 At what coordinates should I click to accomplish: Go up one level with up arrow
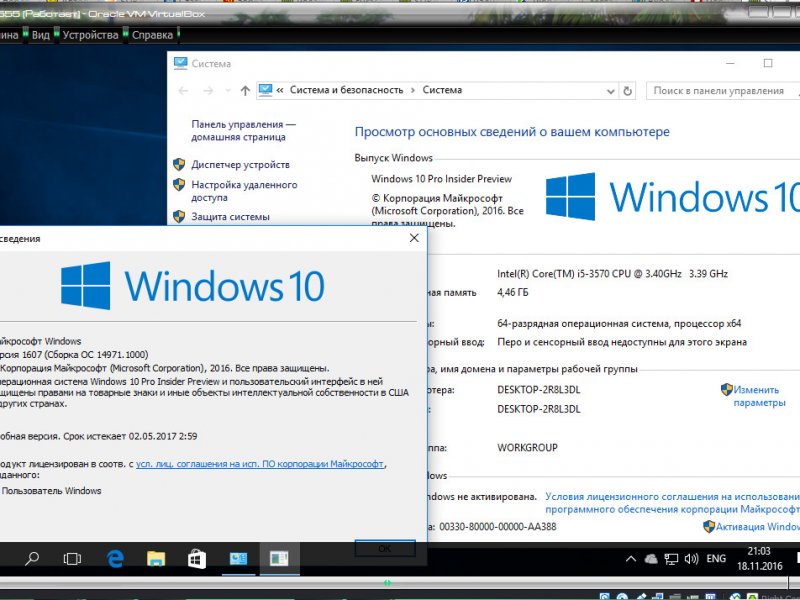coord(245,91)
